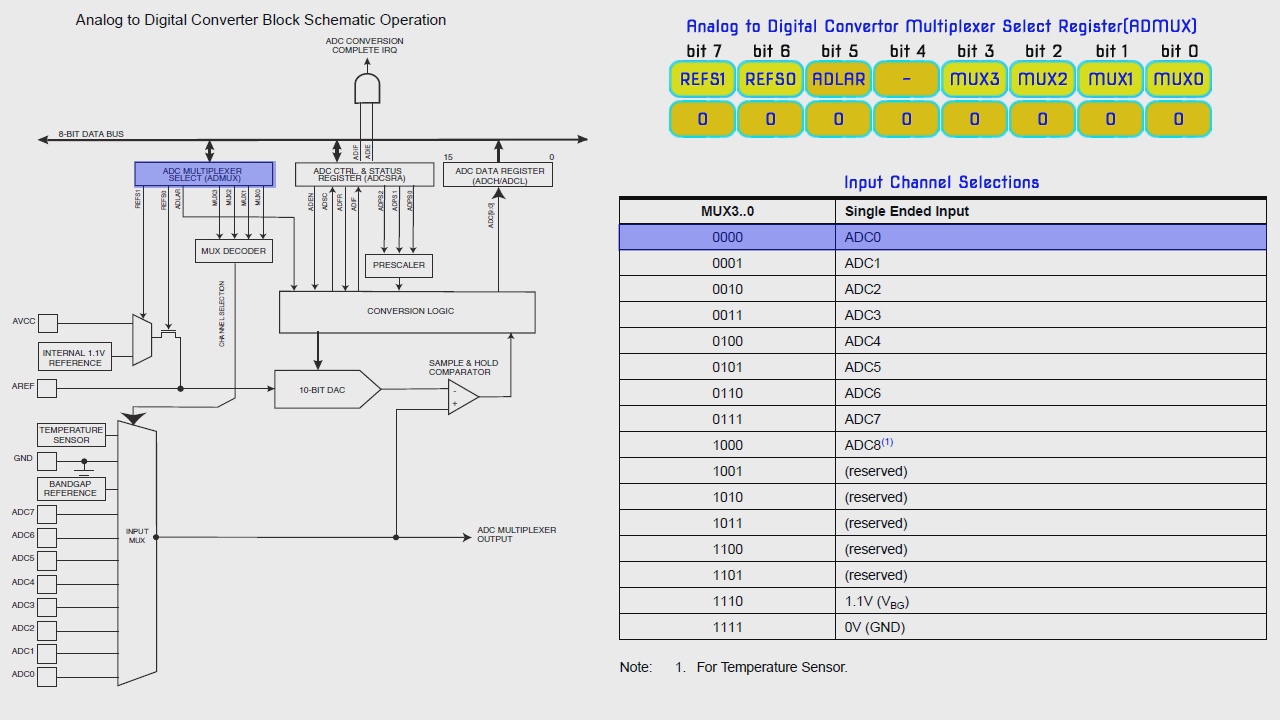Click the AND gate symbol under ADC Conversion Complete IRQ

[x=367, y=88]
